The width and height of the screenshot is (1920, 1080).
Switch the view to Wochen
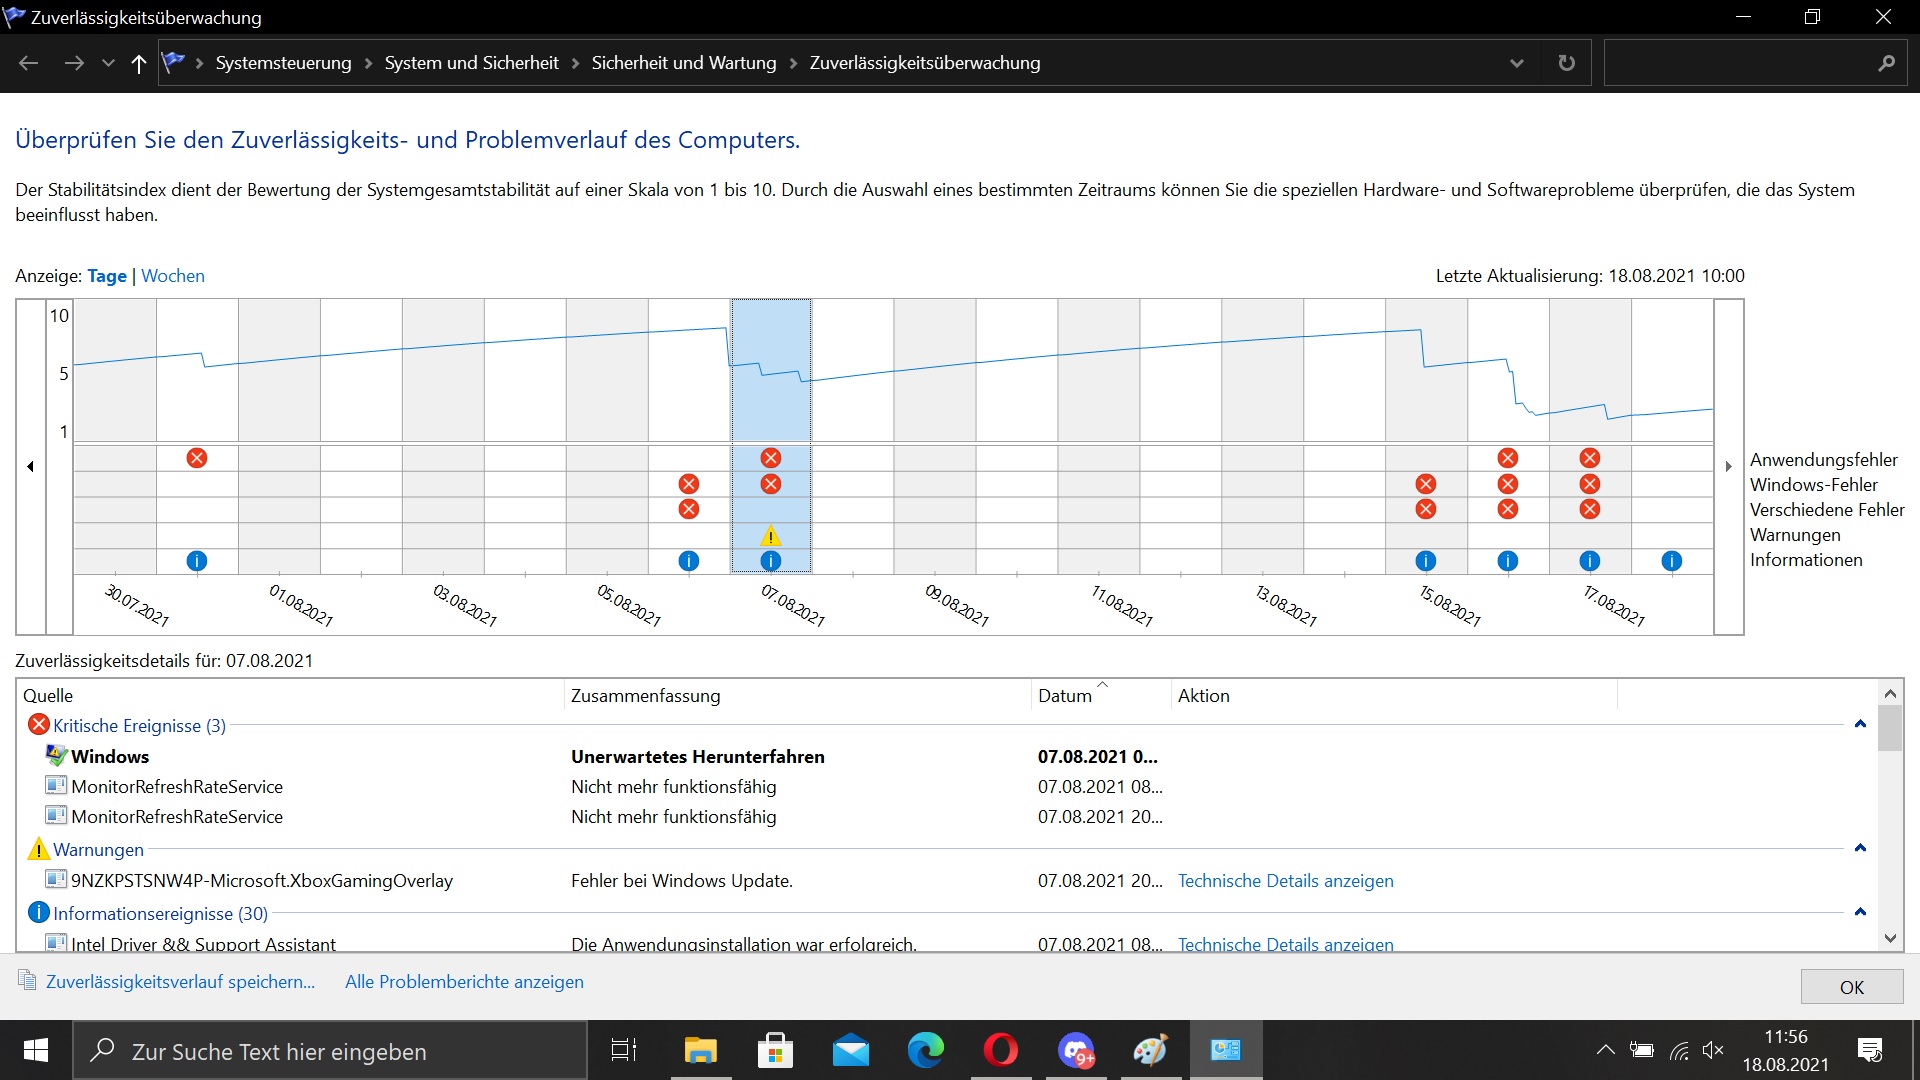coord(173,276)
